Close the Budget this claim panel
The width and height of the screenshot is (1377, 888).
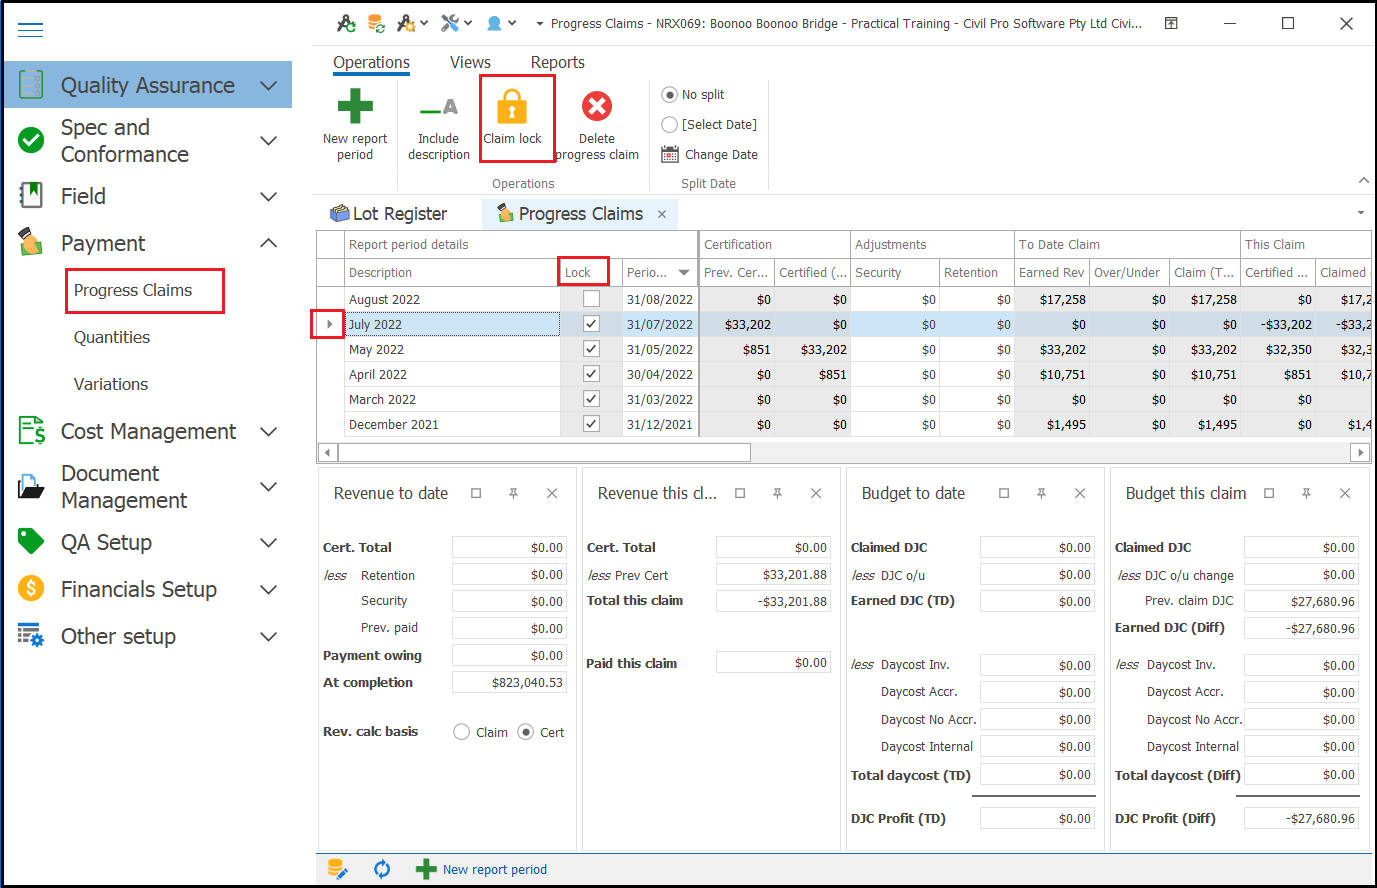1345,493
